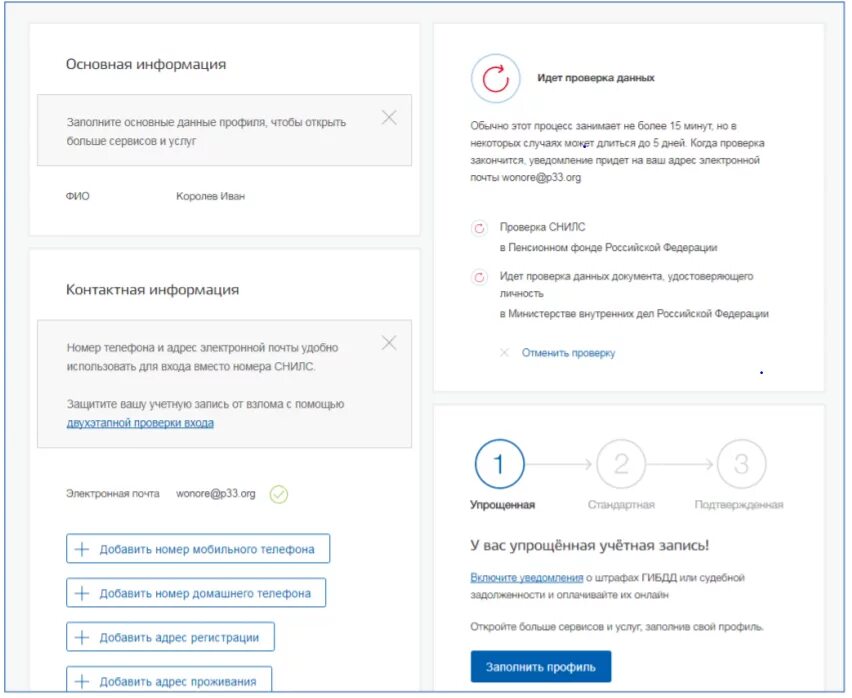Viewport: 852px width, 698px height.
Task: Select step 3 Подтвержденная account circle
Action: [x=742, y=464]
